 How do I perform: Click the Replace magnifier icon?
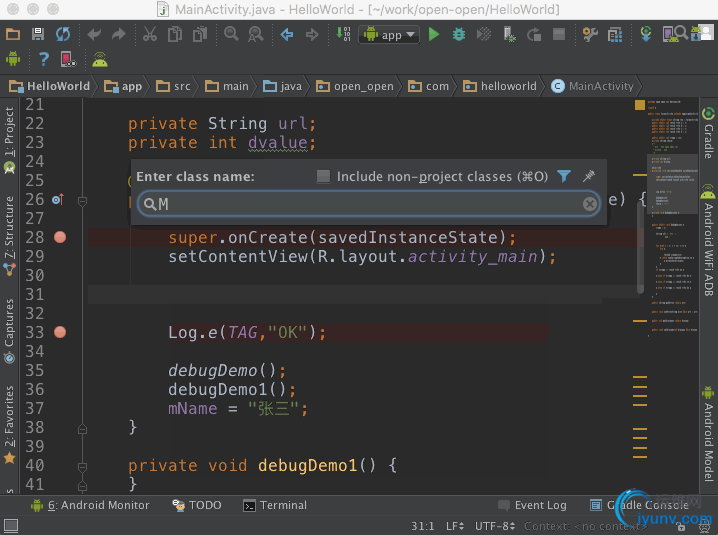pyautogui.click(x=256, y=34)
